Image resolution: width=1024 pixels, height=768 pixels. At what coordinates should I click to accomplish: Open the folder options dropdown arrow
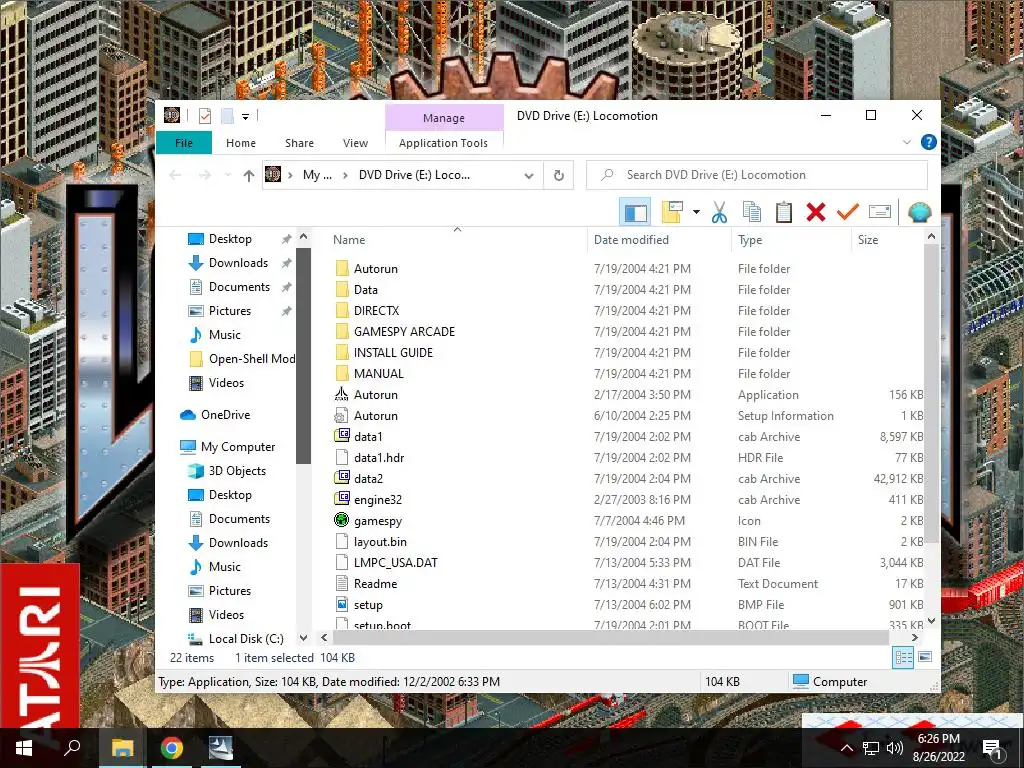click(696, 212)
